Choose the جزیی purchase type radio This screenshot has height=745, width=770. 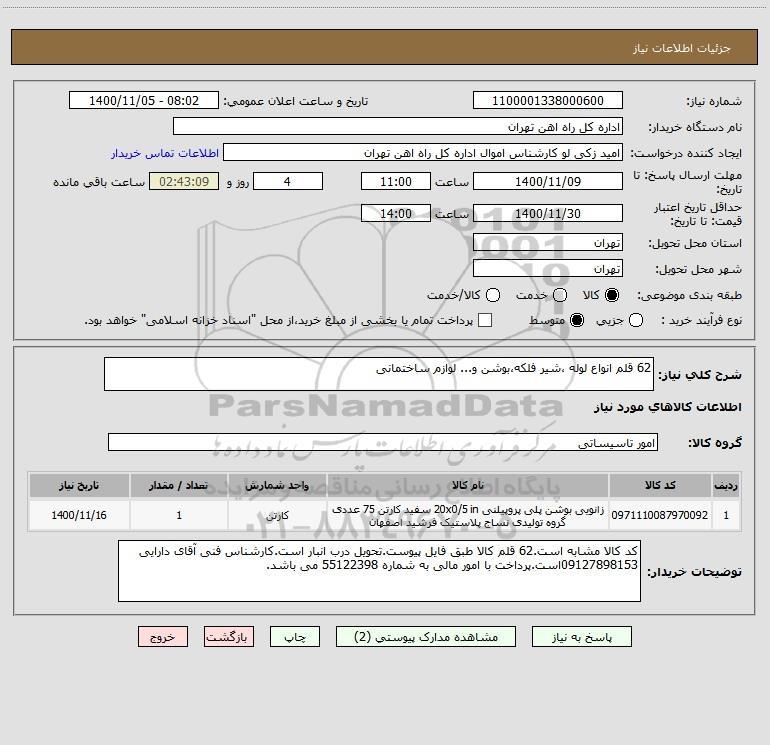(x=636, y=321)
